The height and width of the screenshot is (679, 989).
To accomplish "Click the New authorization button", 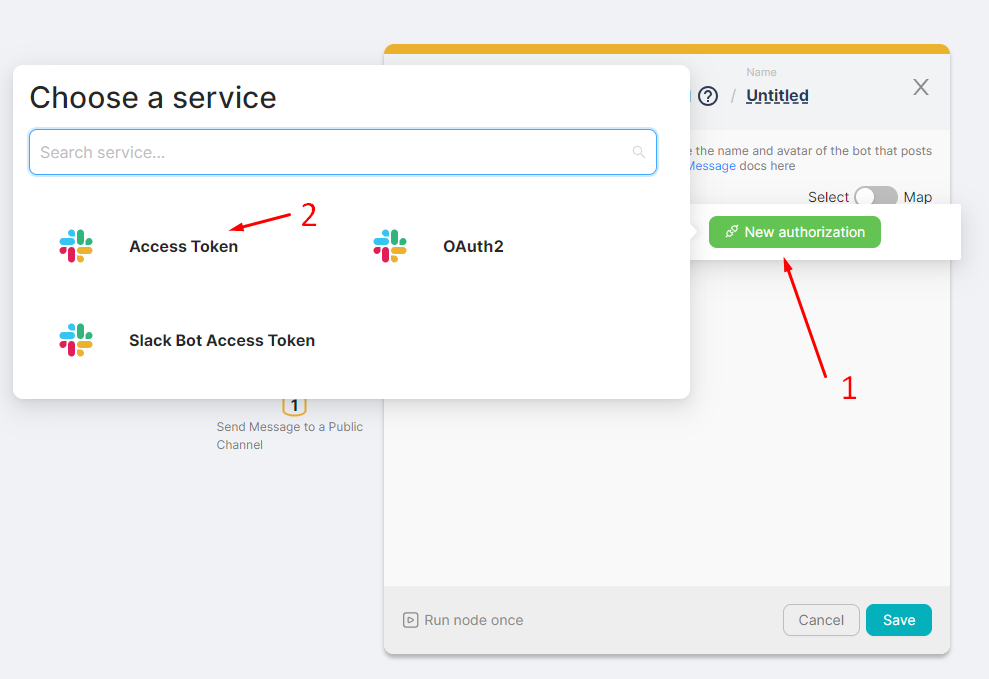I will coord(794,231).
